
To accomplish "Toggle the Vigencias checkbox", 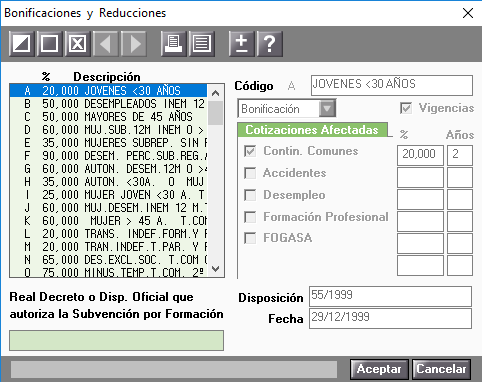I will click(x=406, y=108).
